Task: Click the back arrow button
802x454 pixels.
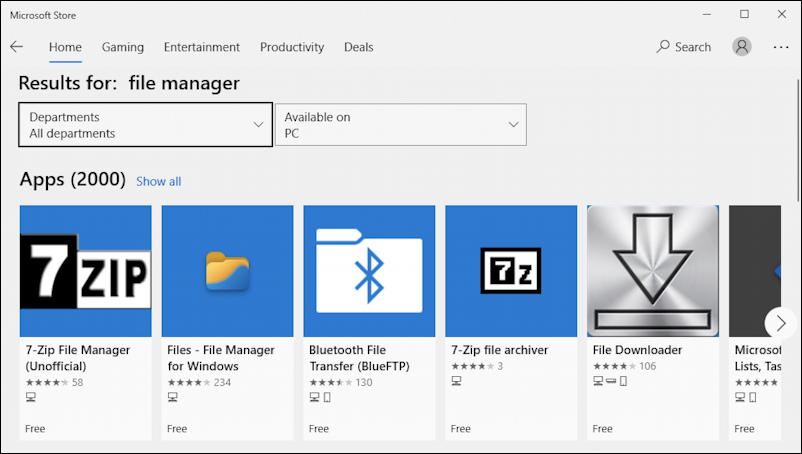Action: click(x=16, y=47)
